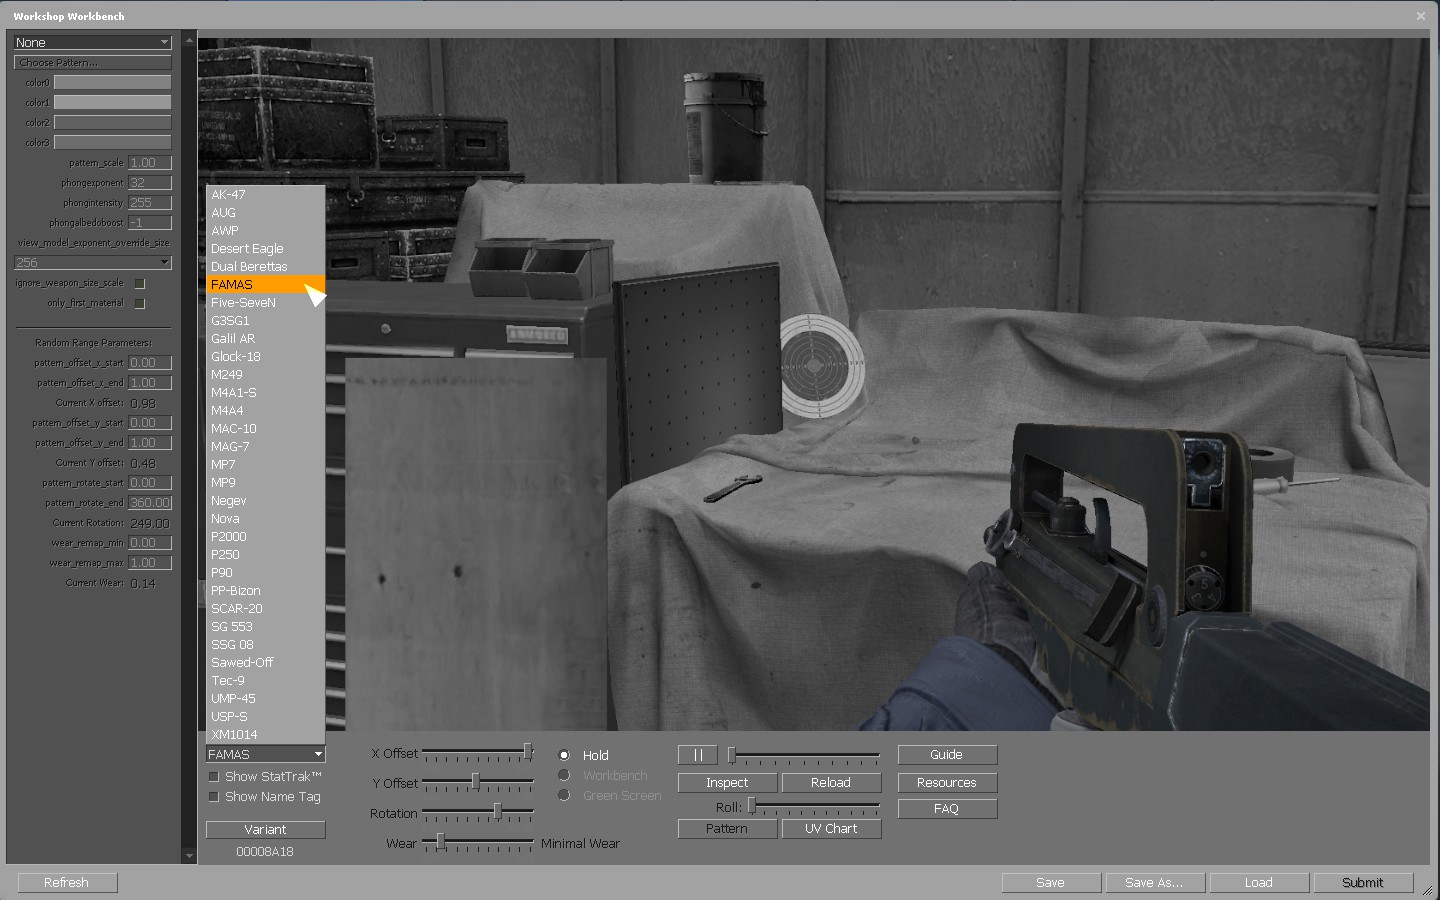Click the pattern_offset_x_start input field
This screenshot has height=900, width=1440.
click(150, 362)
